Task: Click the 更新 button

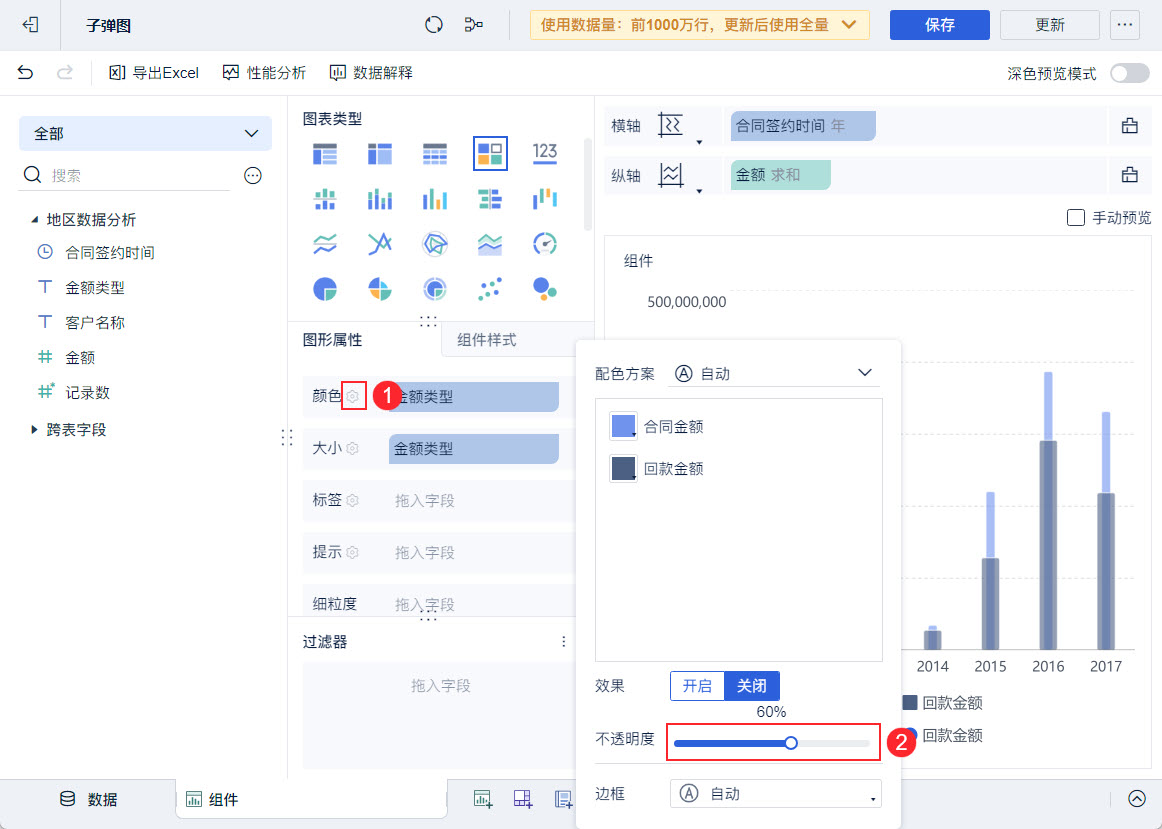Action: pos(1050,25)
